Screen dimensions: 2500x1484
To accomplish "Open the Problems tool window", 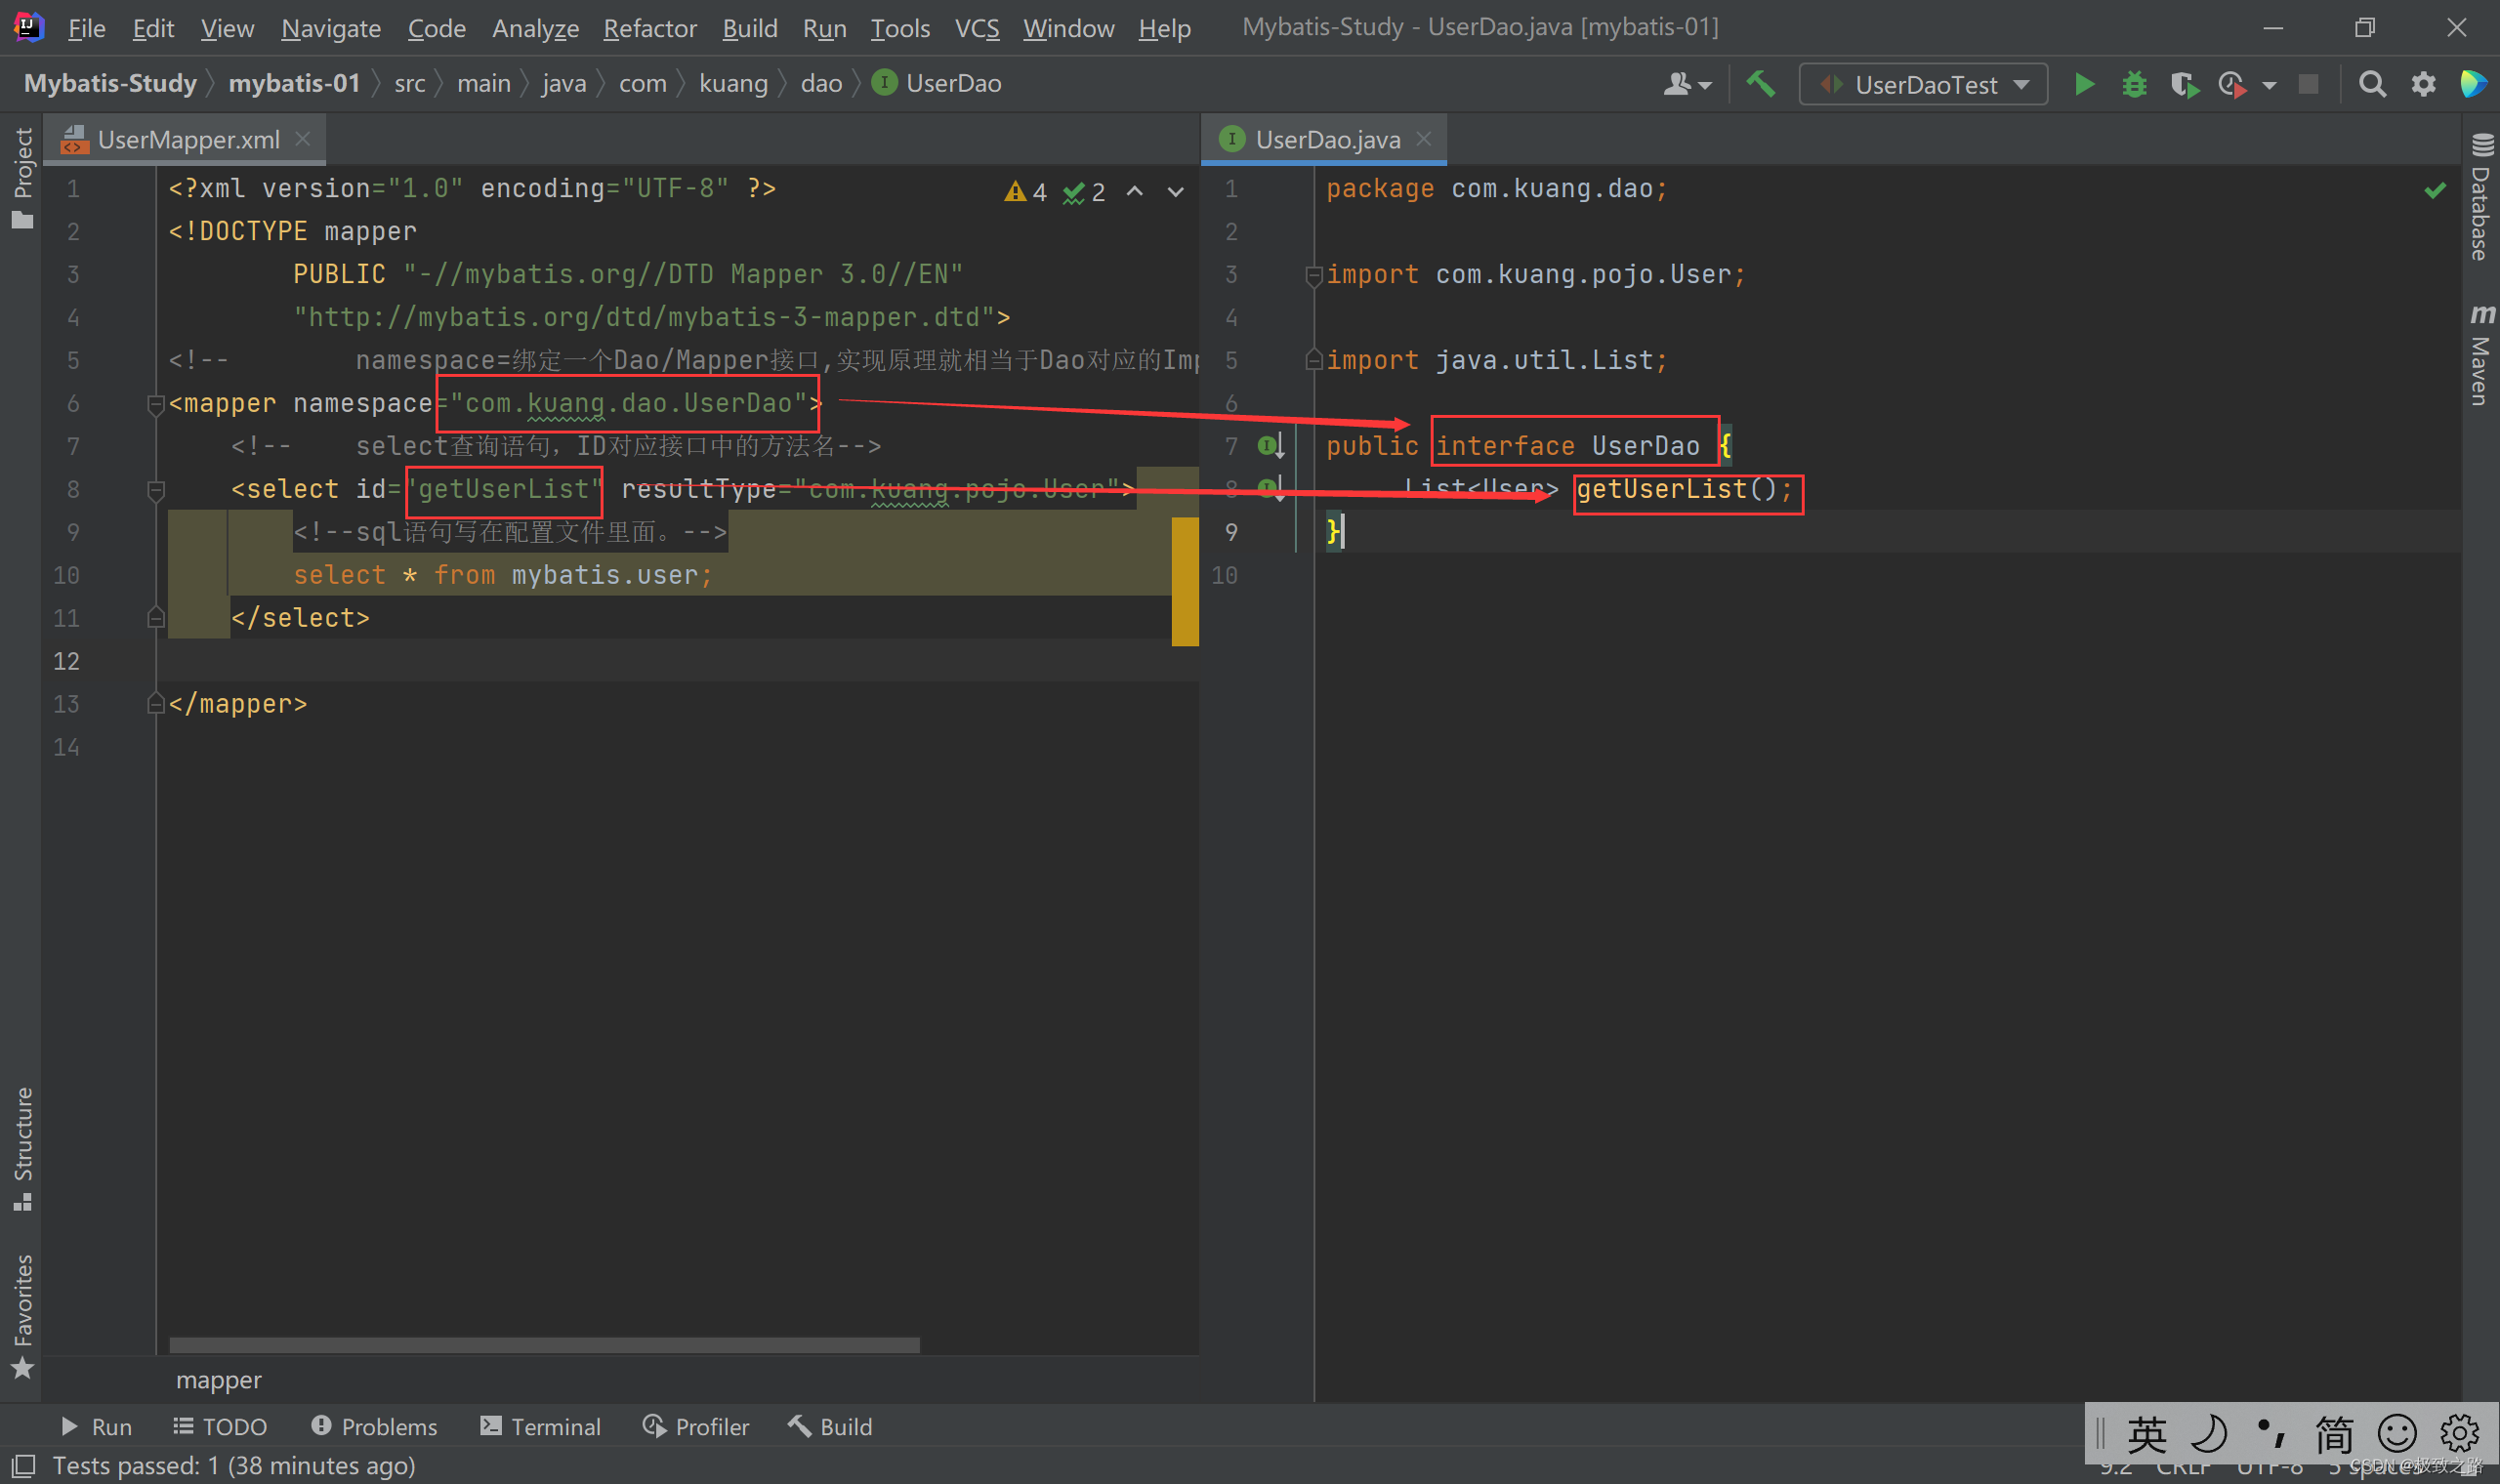I will (x=374, y=1427).
